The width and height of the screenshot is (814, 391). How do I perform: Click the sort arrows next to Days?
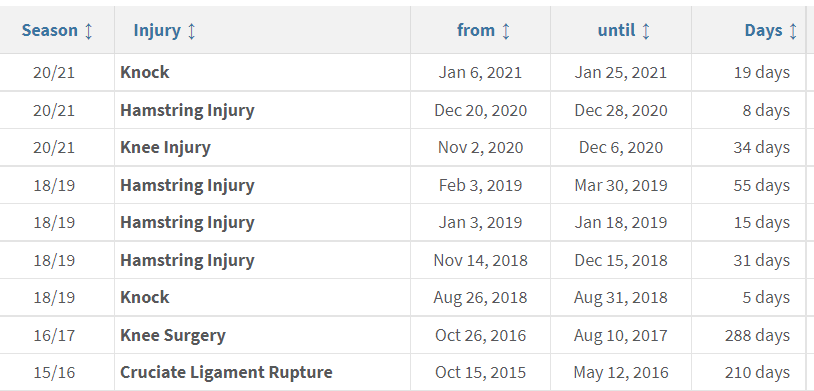point(793,31)
